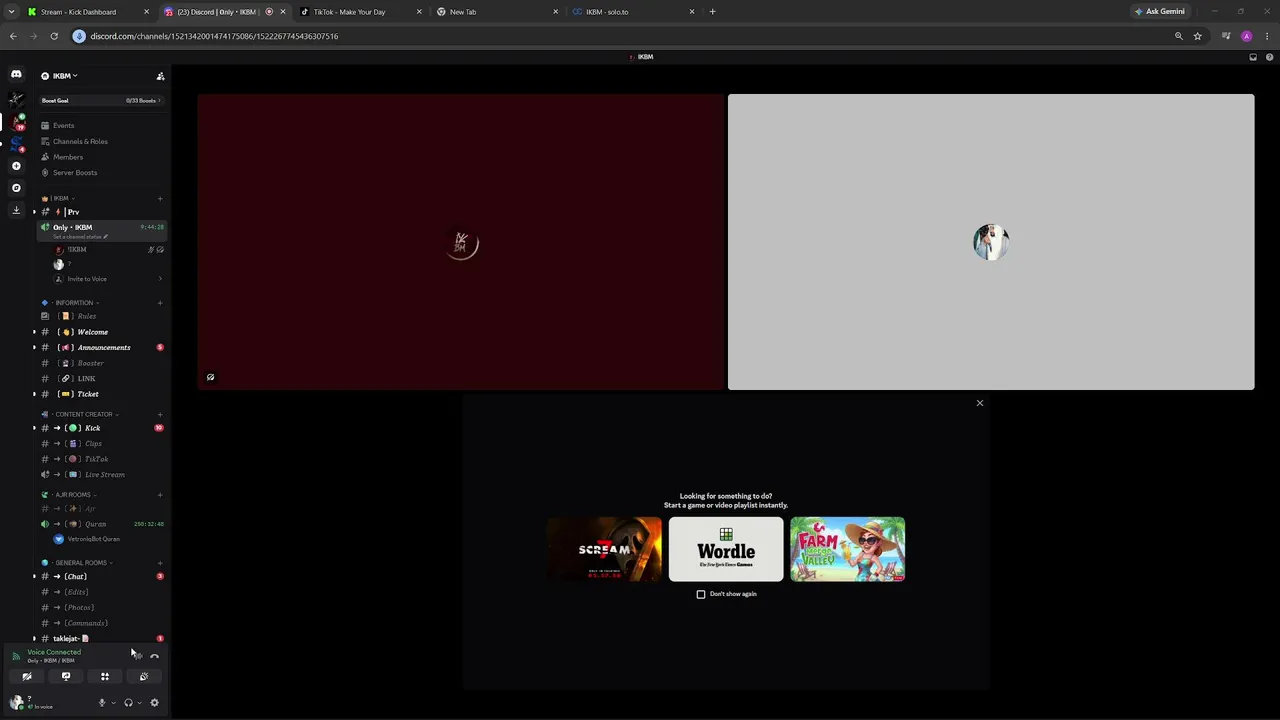Open a new Chrome tab
This screenshot has height=720, width=1280.
pos(712,12)
